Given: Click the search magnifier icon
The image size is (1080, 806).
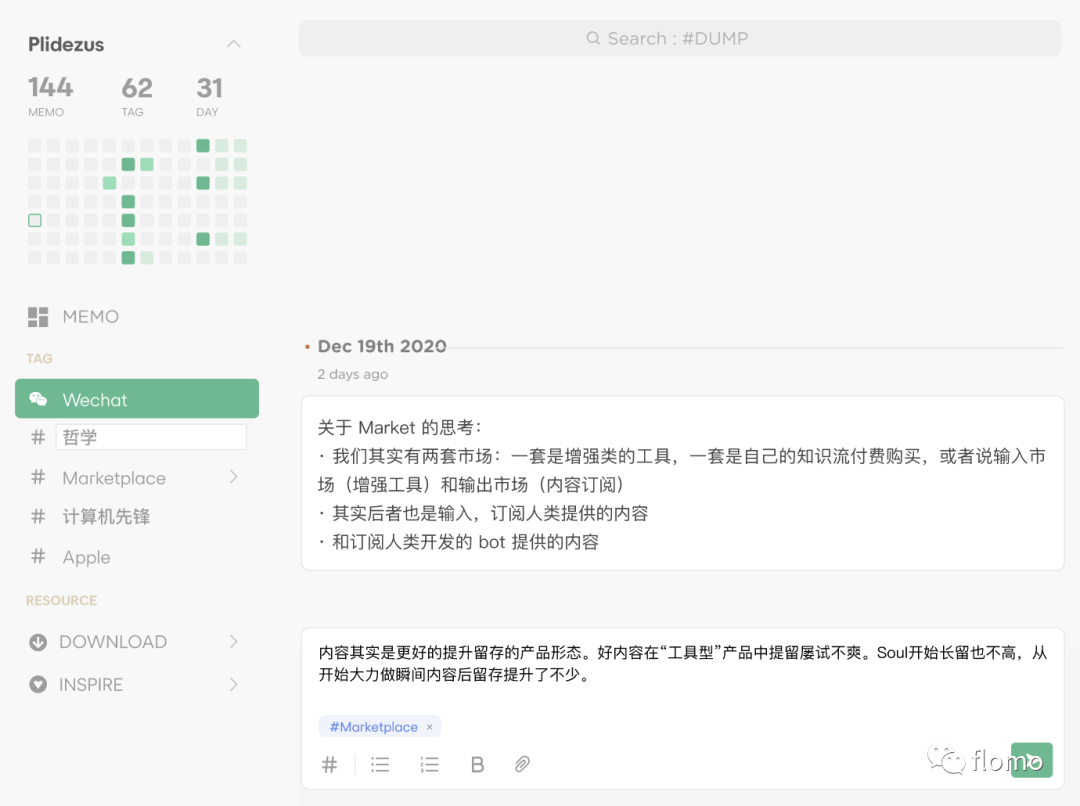Looking at the screenshot, I should [x=593, y=38].
